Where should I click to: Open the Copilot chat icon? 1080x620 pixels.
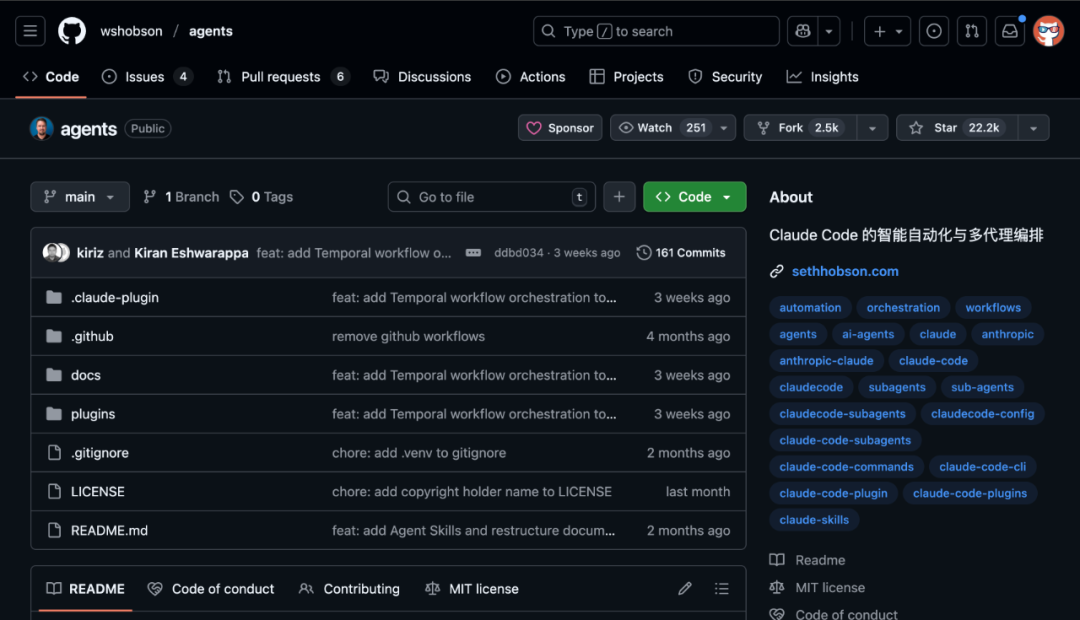click(x=802, y=31)
